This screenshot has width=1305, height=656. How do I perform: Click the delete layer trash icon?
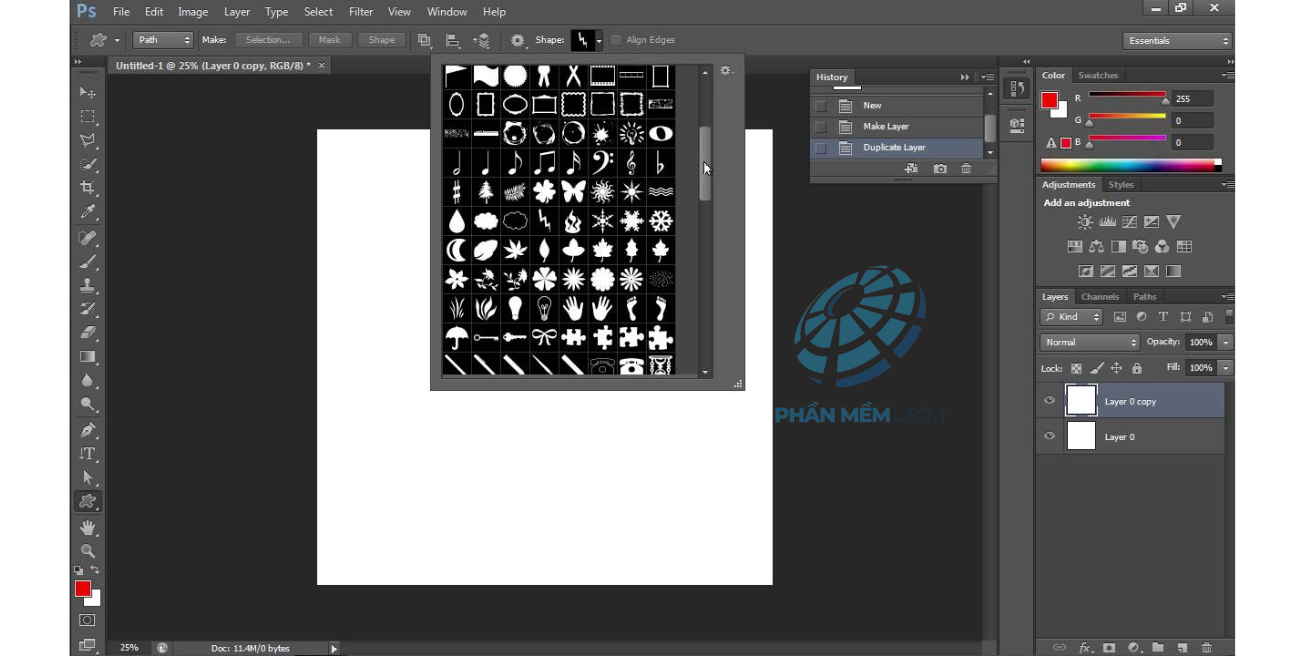click(1206, 648)
